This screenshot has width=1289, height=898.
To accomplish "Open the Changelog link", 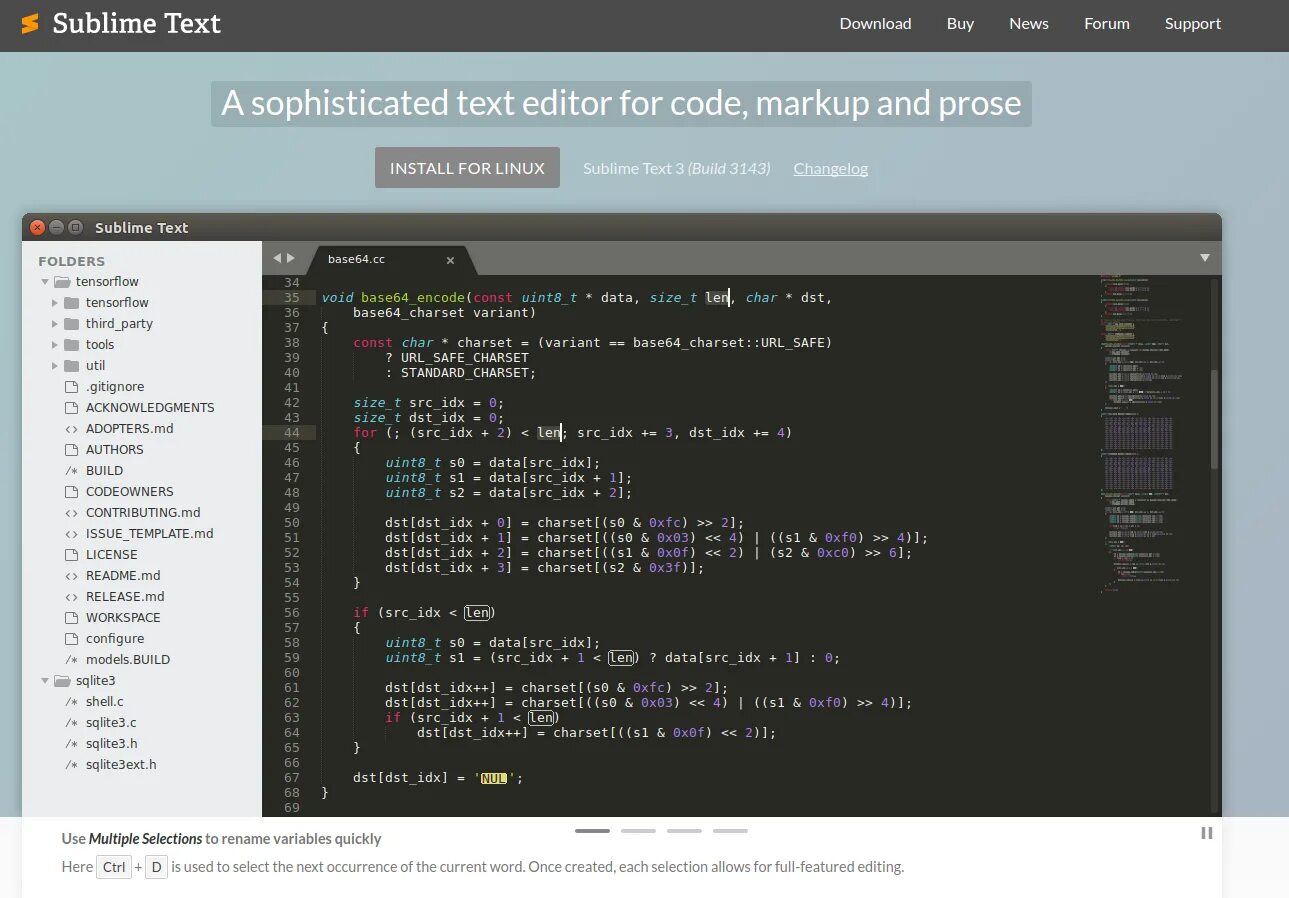I will (830, 168).
